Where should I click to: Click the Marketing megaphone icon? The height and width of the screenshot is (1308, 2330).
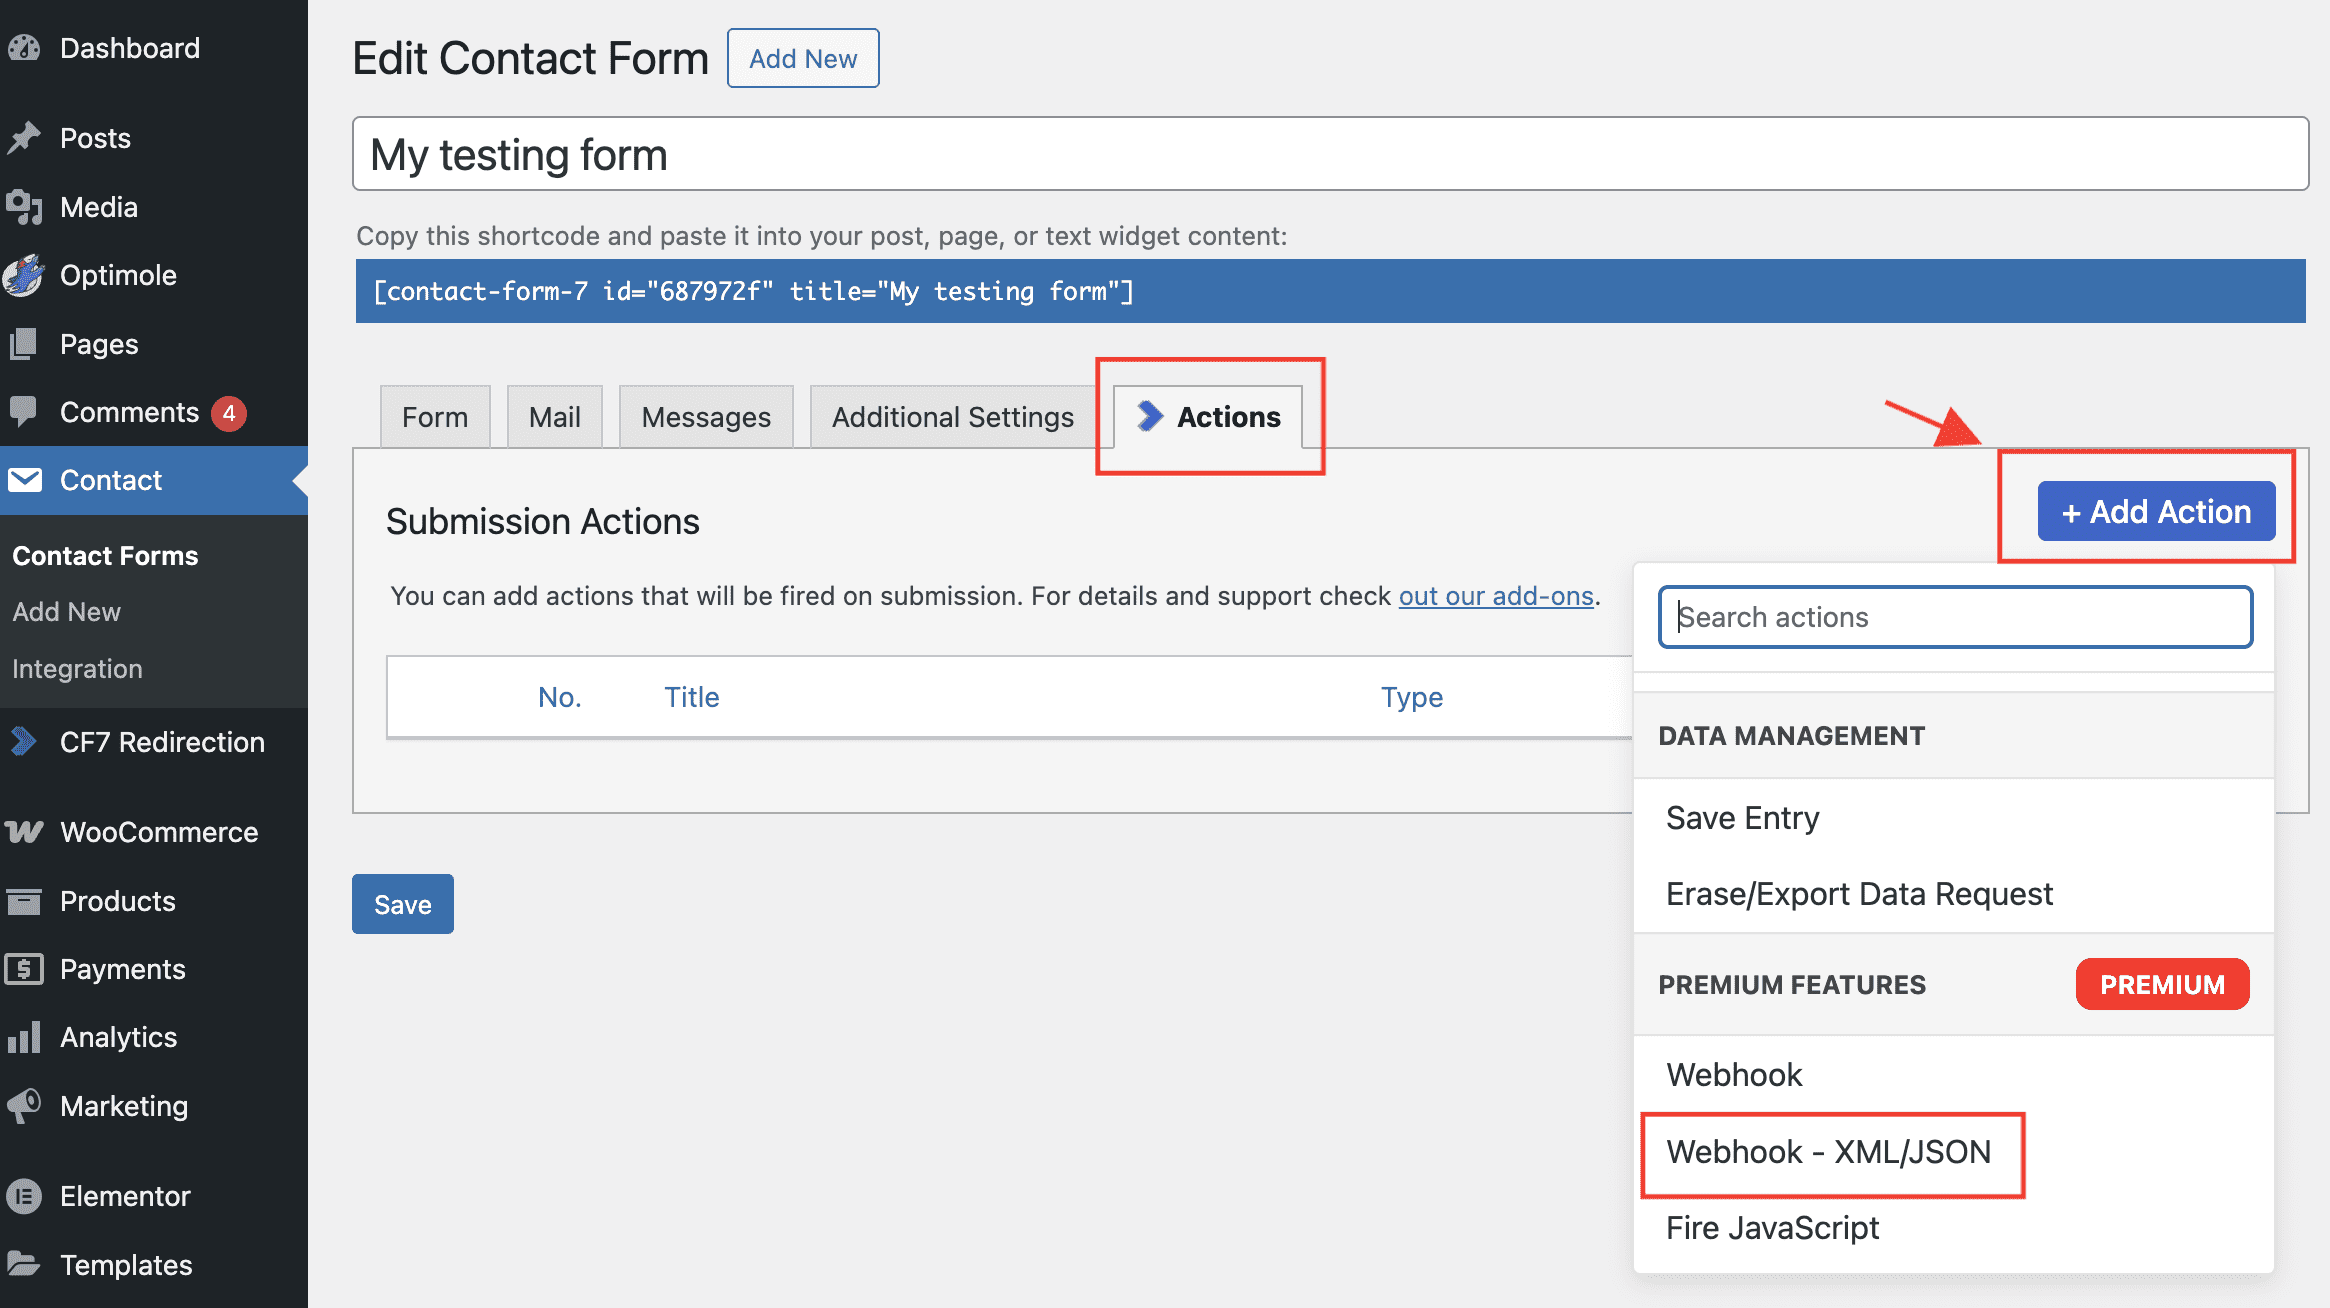pyautogui.click(x=24, y=1105)
